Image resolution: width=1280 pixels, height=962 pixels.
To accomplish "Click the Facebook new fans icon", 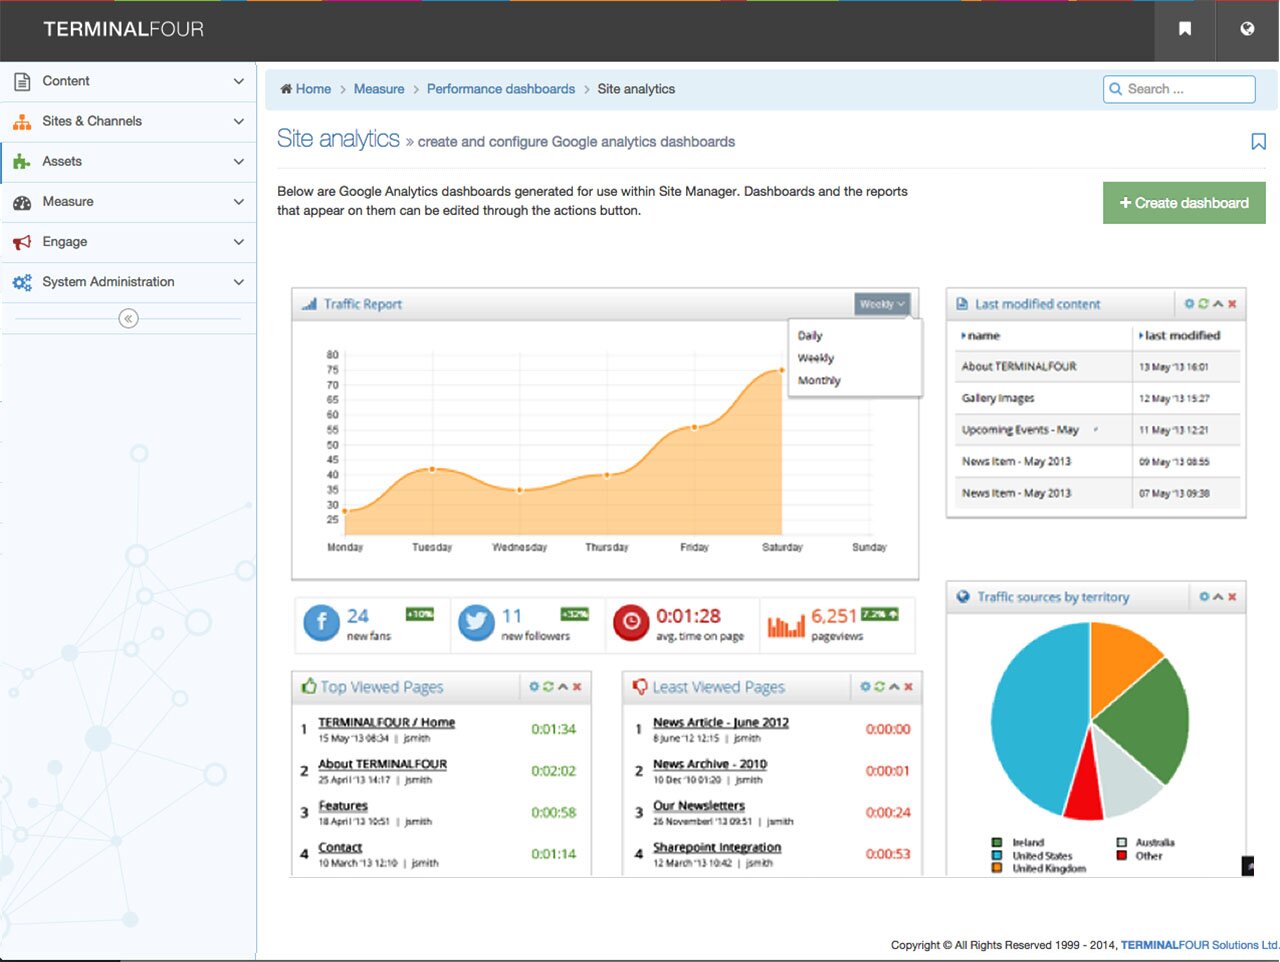I will pyautogui.click(x=321, y=622).
